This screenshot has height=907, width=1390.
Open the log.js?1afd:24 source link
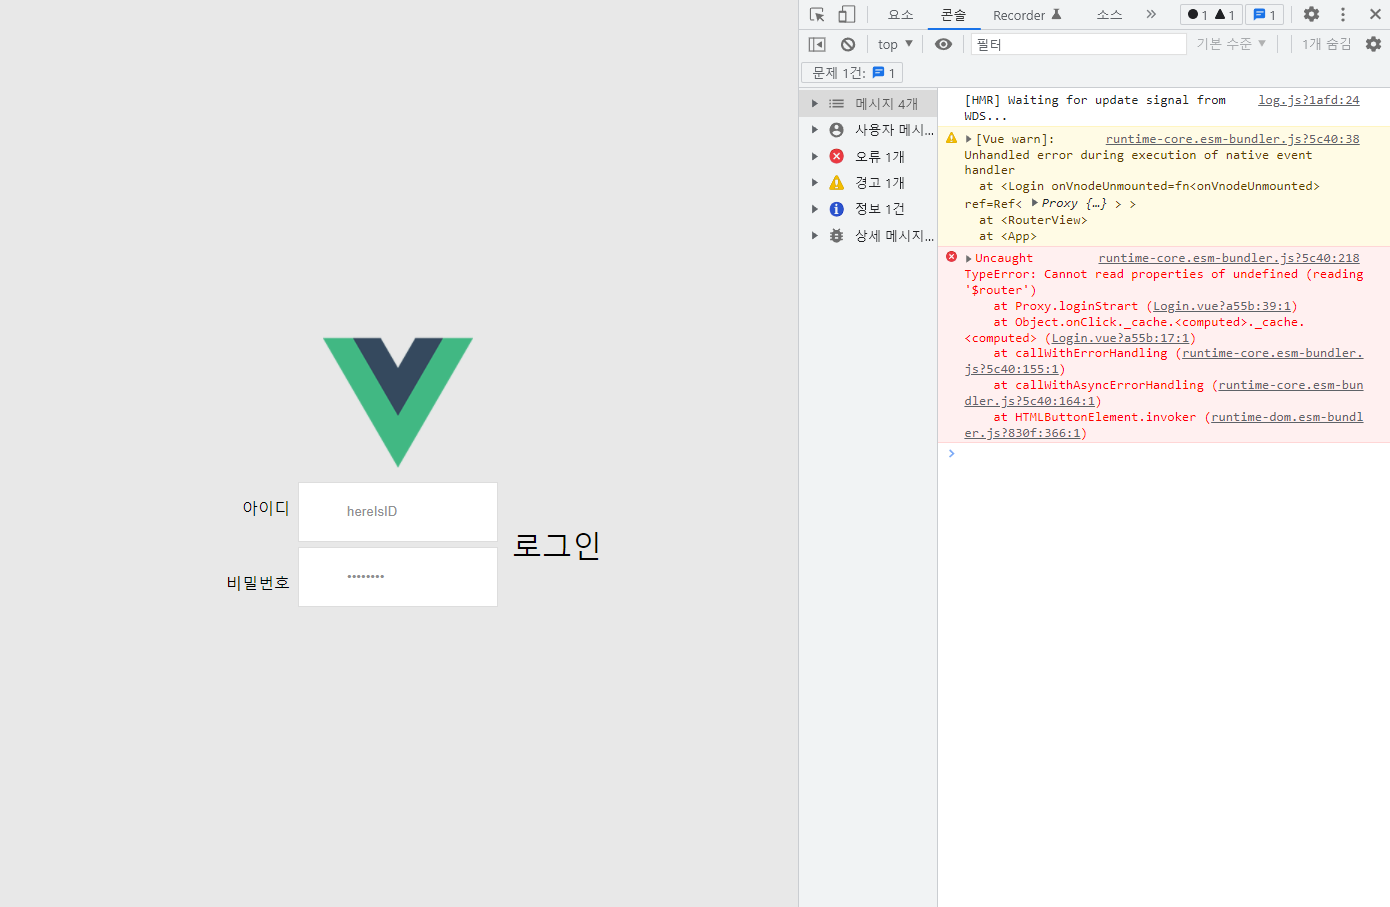(1308, 100)
